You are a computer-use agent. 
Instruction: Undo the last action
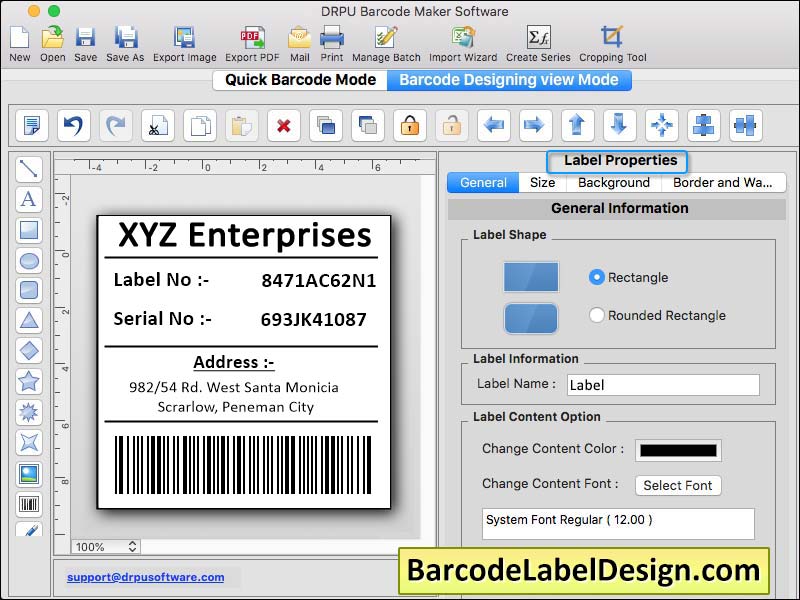[x=75, y=126]
